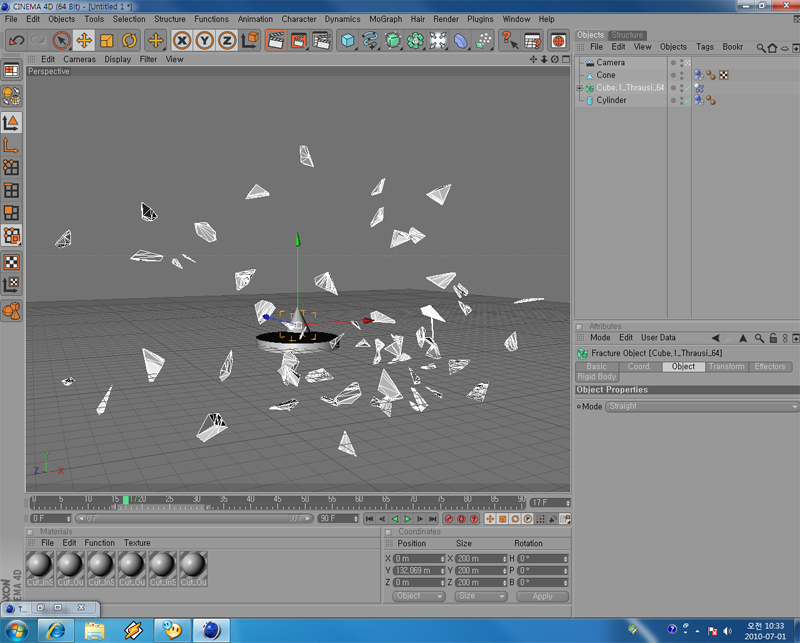
Task: Open the Materials Texture menu
Action: [137, 543]
